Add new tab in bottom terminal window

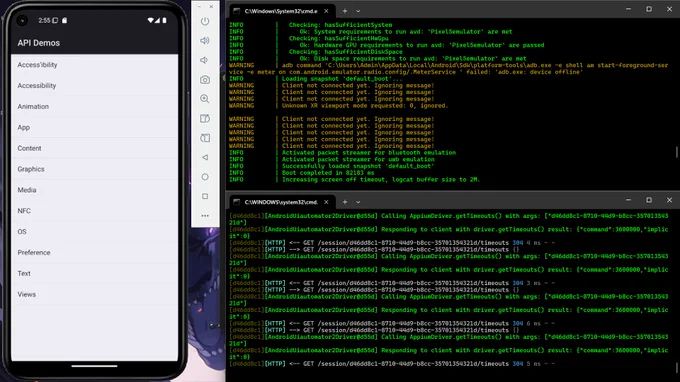click(x=345, y=202)
